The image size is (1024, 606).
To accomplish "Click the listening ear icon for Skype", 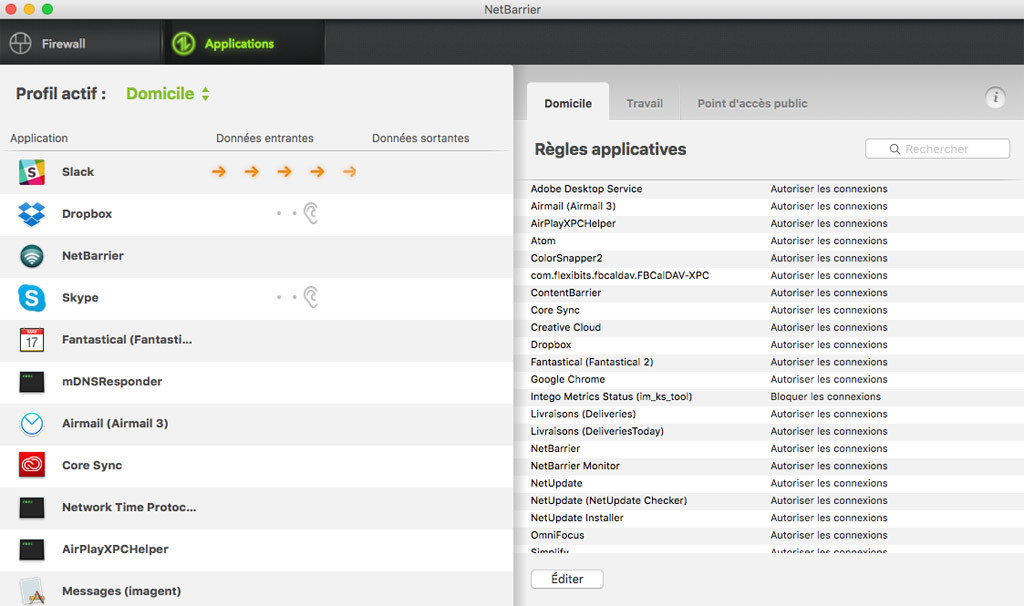I will [311, 297].
